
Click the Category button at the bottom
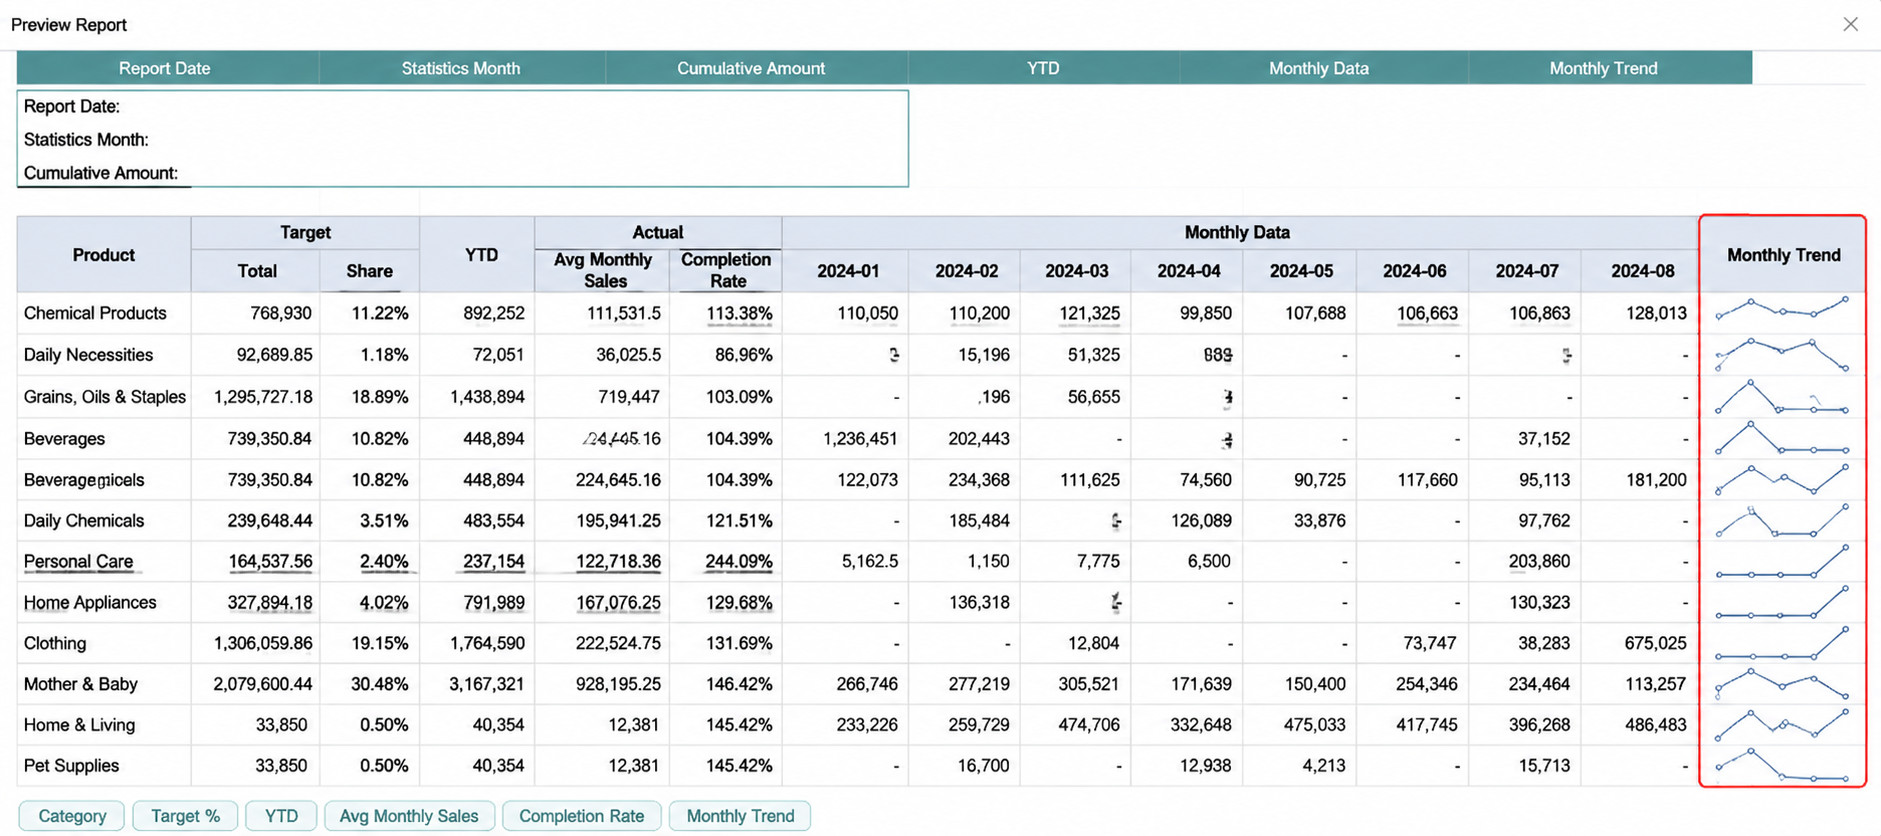(x=72, y=816)
